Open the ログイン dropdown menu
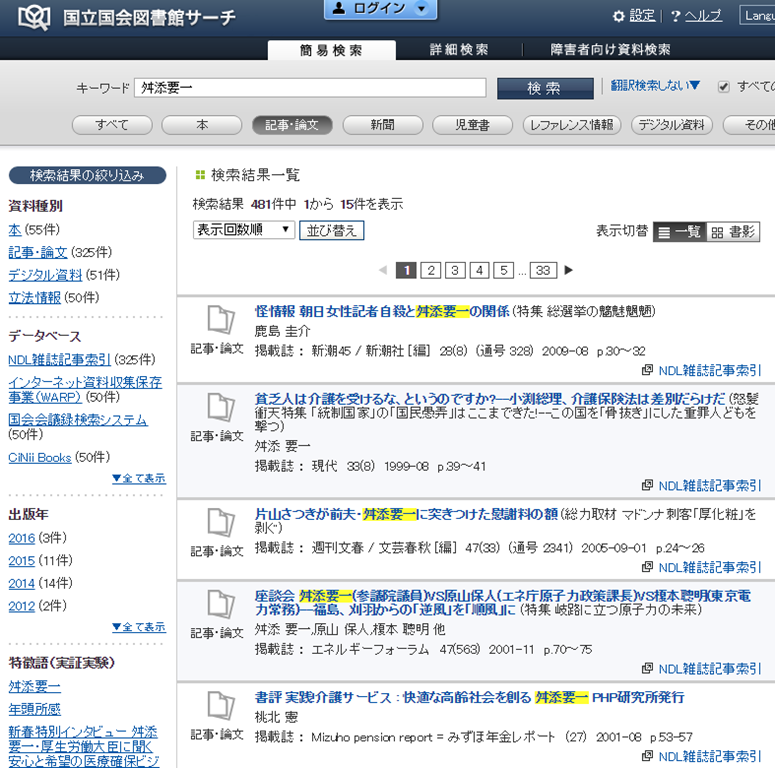The height and width of the screenshot is (768, 775). pos(380,9)
